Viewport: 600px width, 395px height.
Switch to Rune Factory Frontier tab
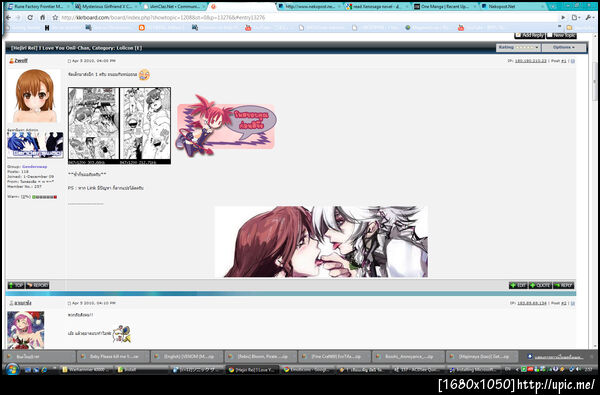pos(38,7)
